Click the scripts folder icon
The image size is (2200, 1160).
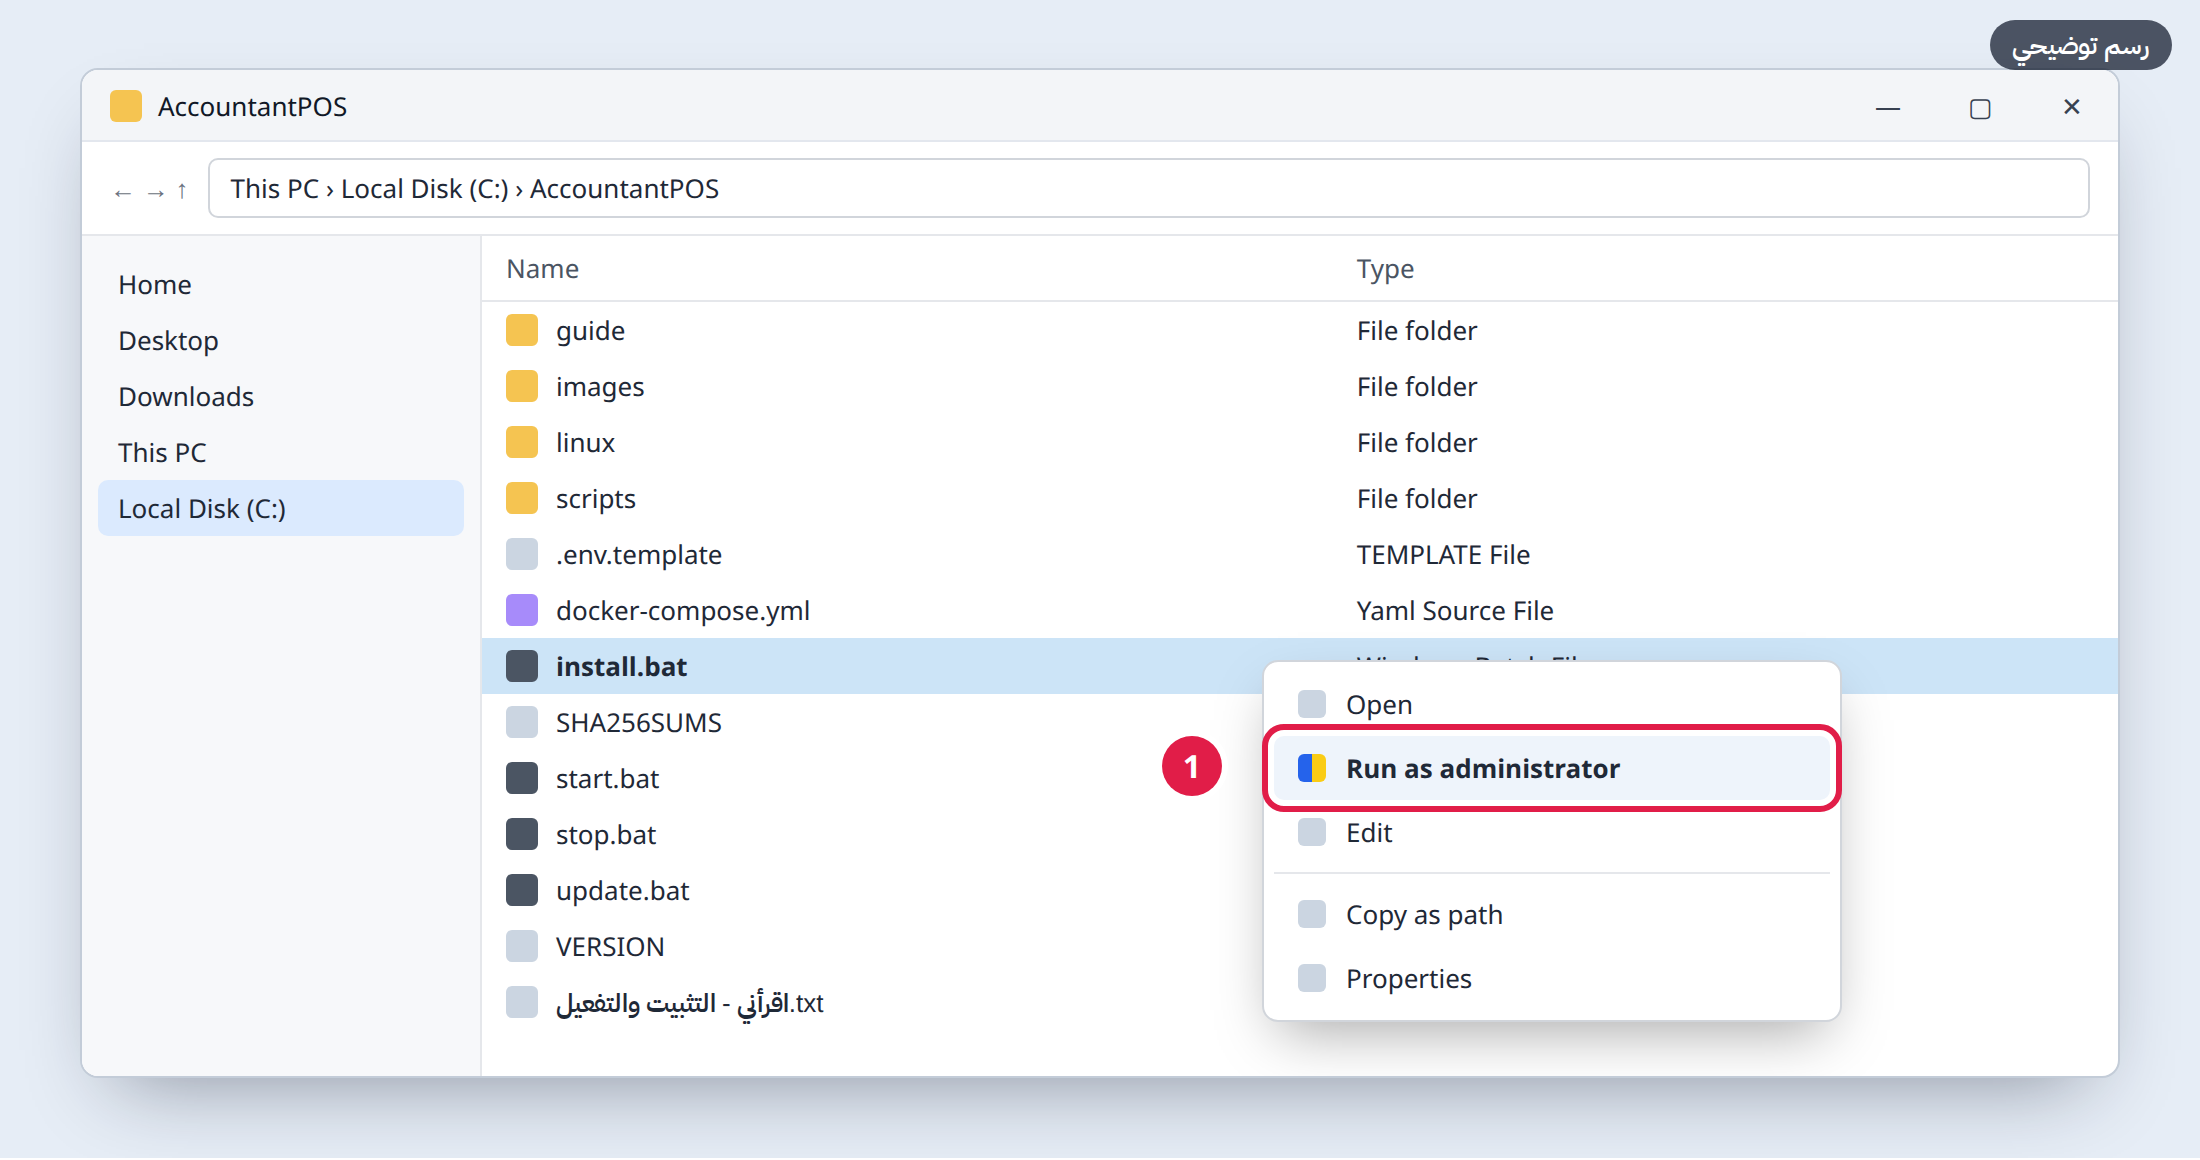tap(522, 499)
